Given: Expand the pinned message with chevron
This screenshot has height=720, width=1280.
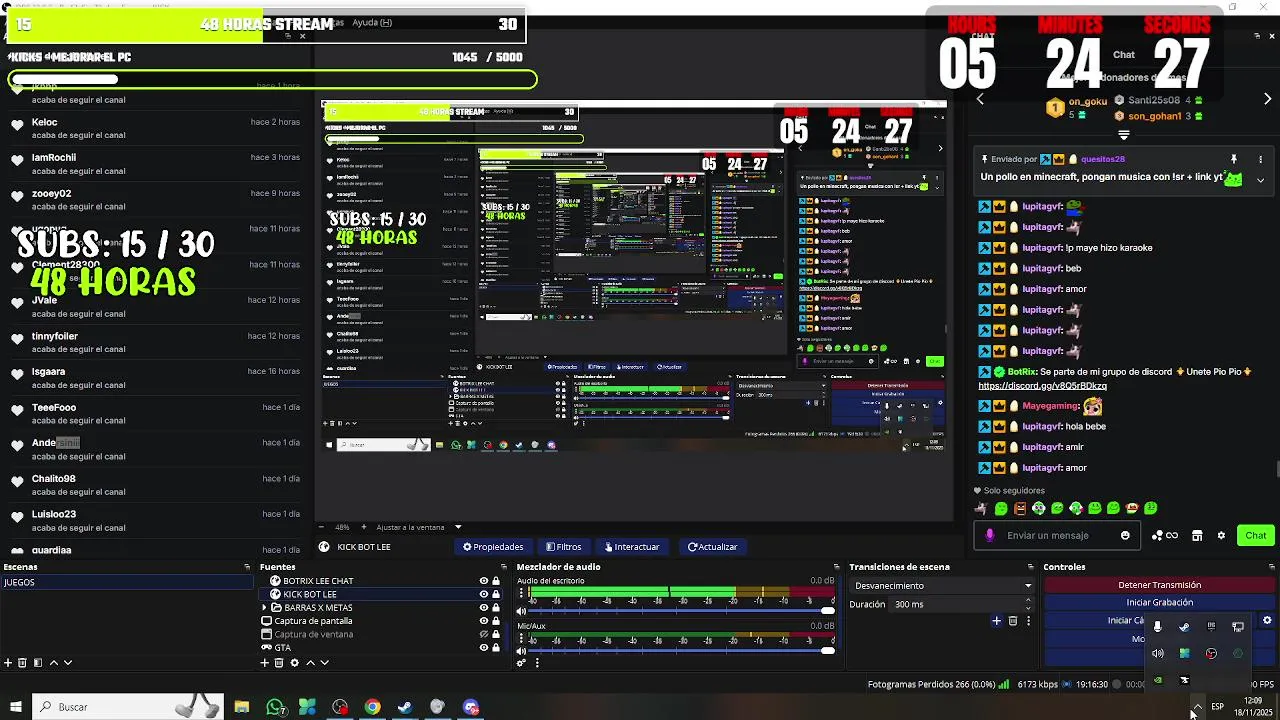Looking at the screenshot, I should (1260, 181).
